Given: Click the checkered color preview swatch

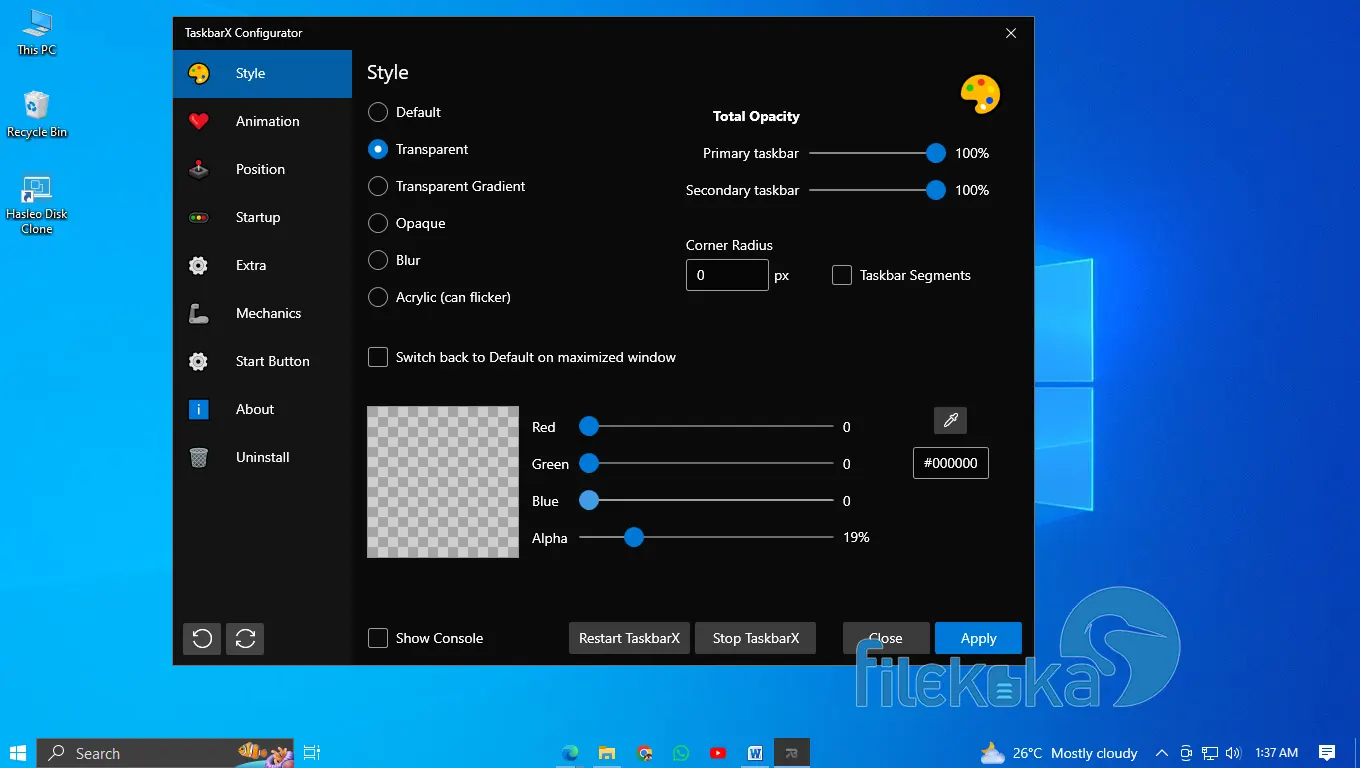Looking at the screenshot, I should pos(443,482).
